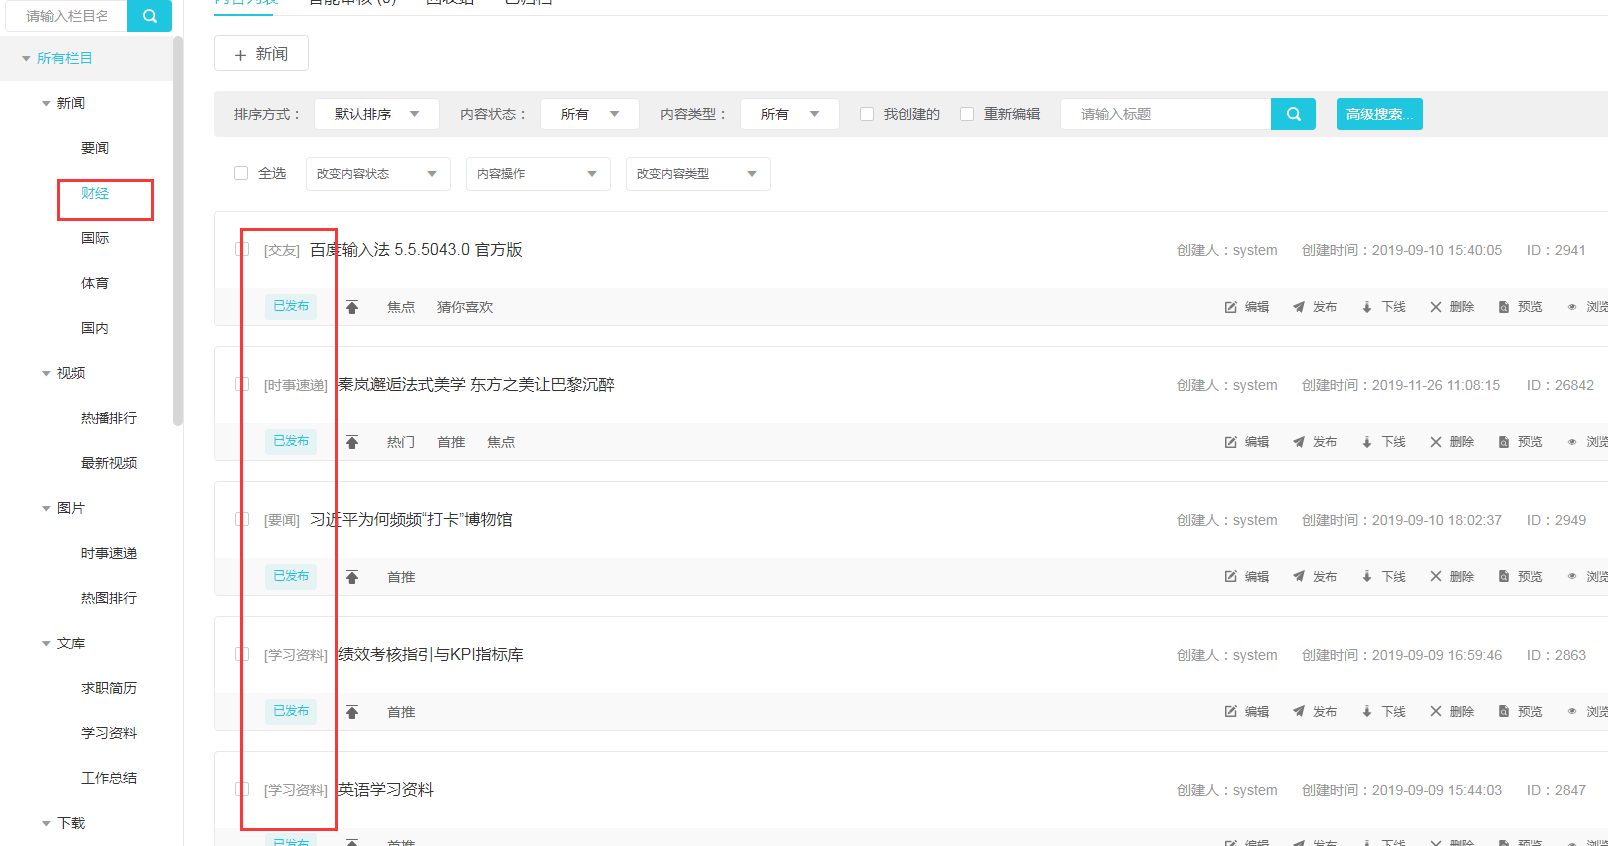Preview the 绩效考核指引与KPI指标库 article
Screen dimensions: 1608x846
[x=1520, y=712]
